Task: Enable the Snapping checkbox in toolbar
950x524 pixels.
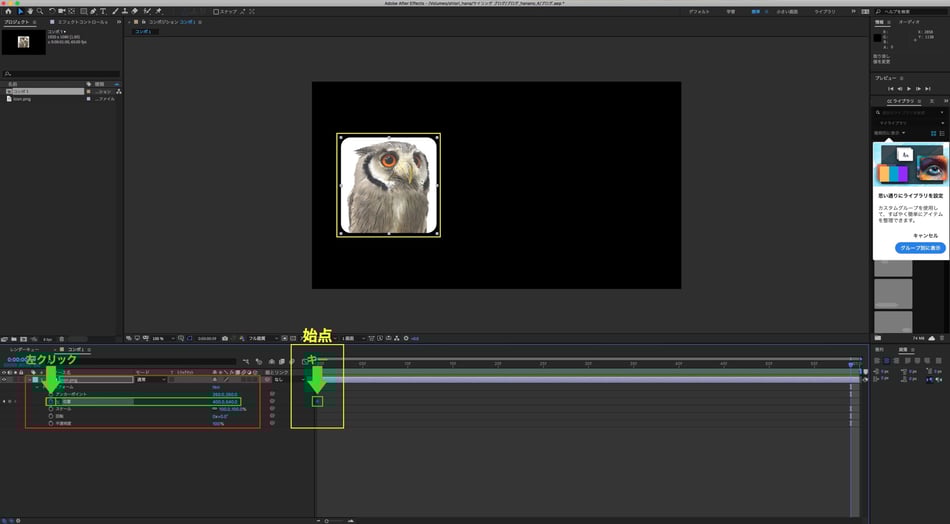Action: (x=216, y=12)
